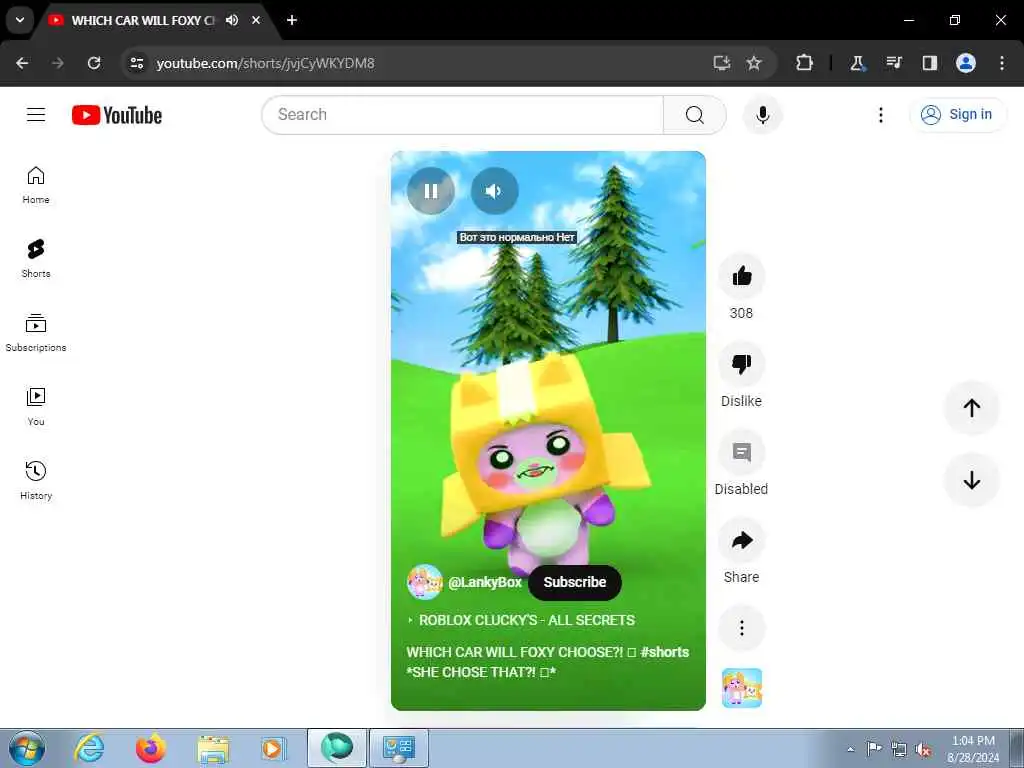
Task: Close the WHICH CAR WILL FOXY tab
Action: point(256,20)
